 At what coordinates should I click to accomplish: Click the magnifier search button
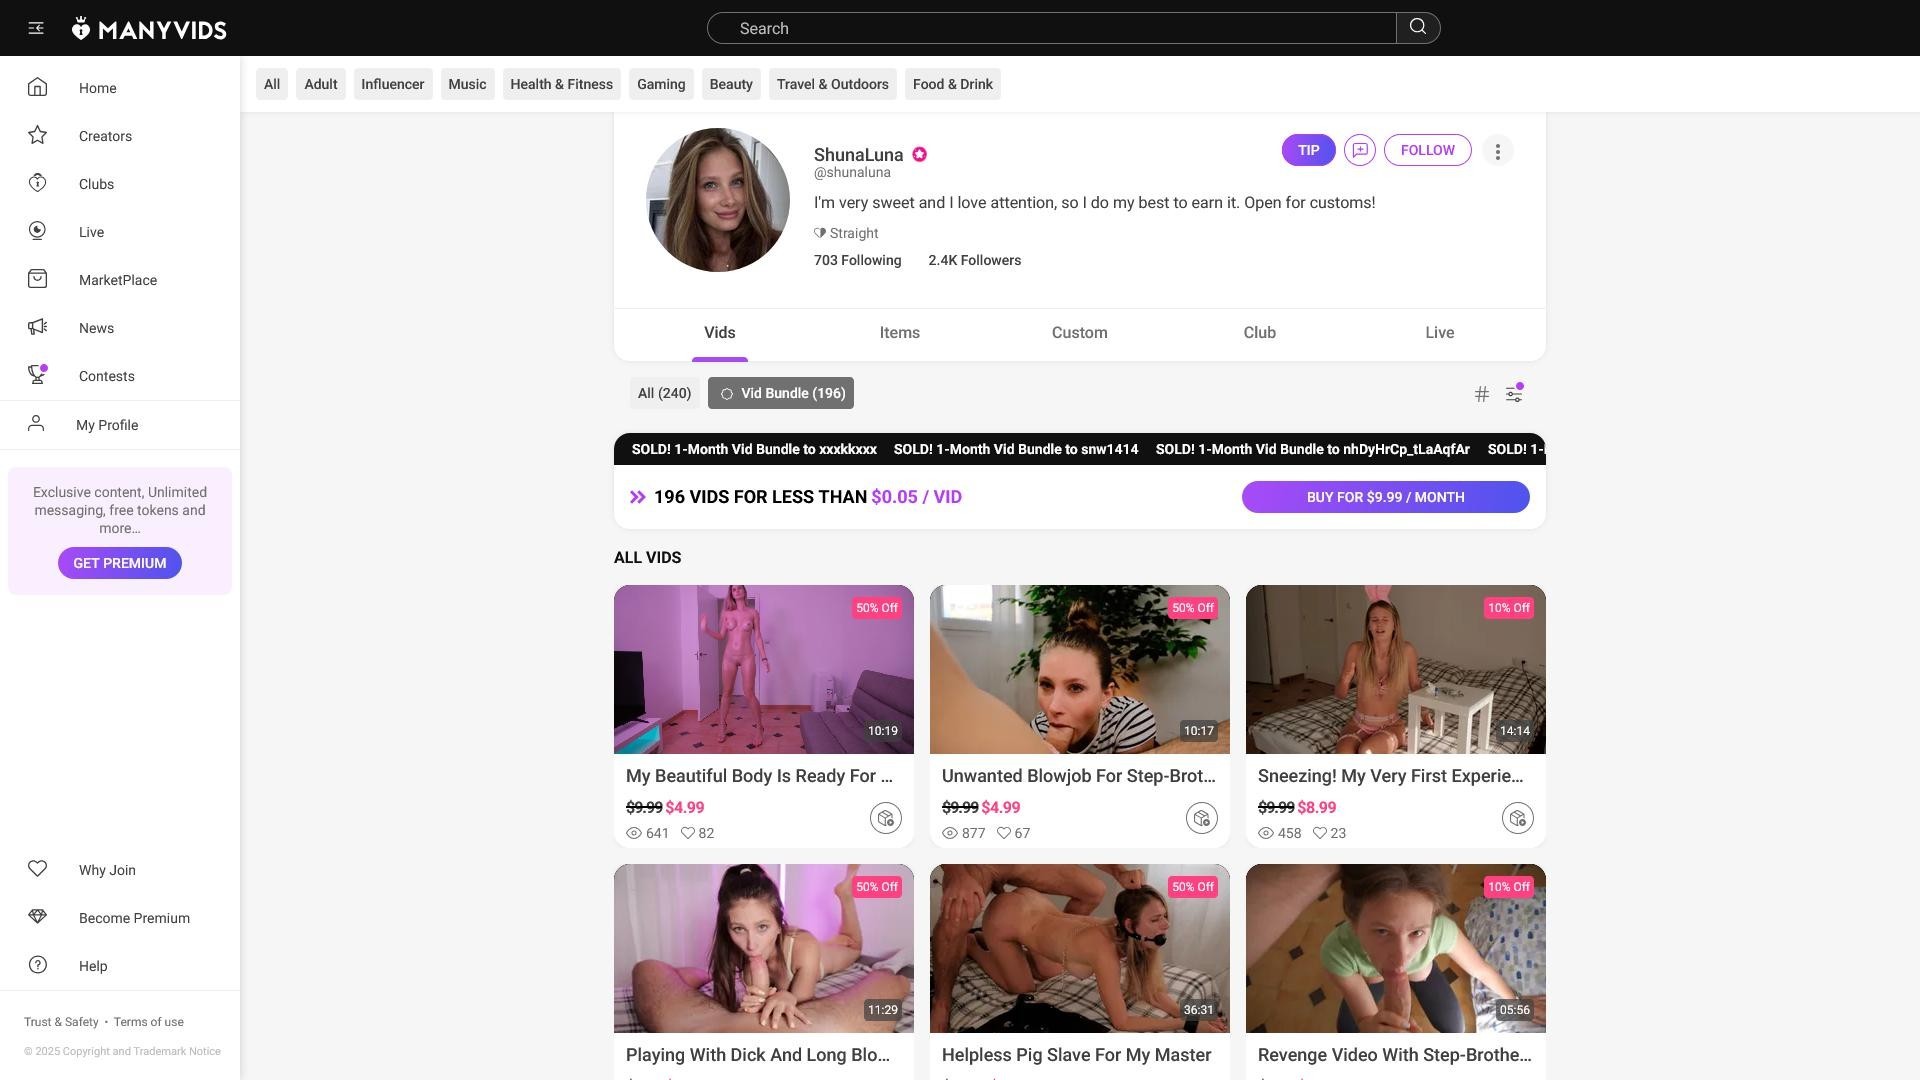pyautogui.click(x=1418, y=28)
